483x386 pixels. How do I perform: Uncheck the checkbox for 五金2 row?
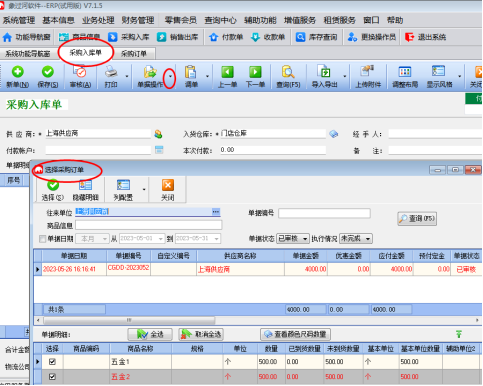click(x=52, y=377)
